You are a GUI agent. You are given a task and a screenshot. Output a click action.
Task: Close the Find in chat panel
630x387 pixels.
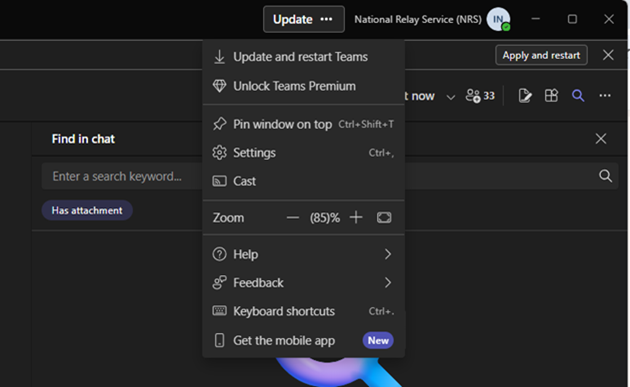tap(601, 139)
